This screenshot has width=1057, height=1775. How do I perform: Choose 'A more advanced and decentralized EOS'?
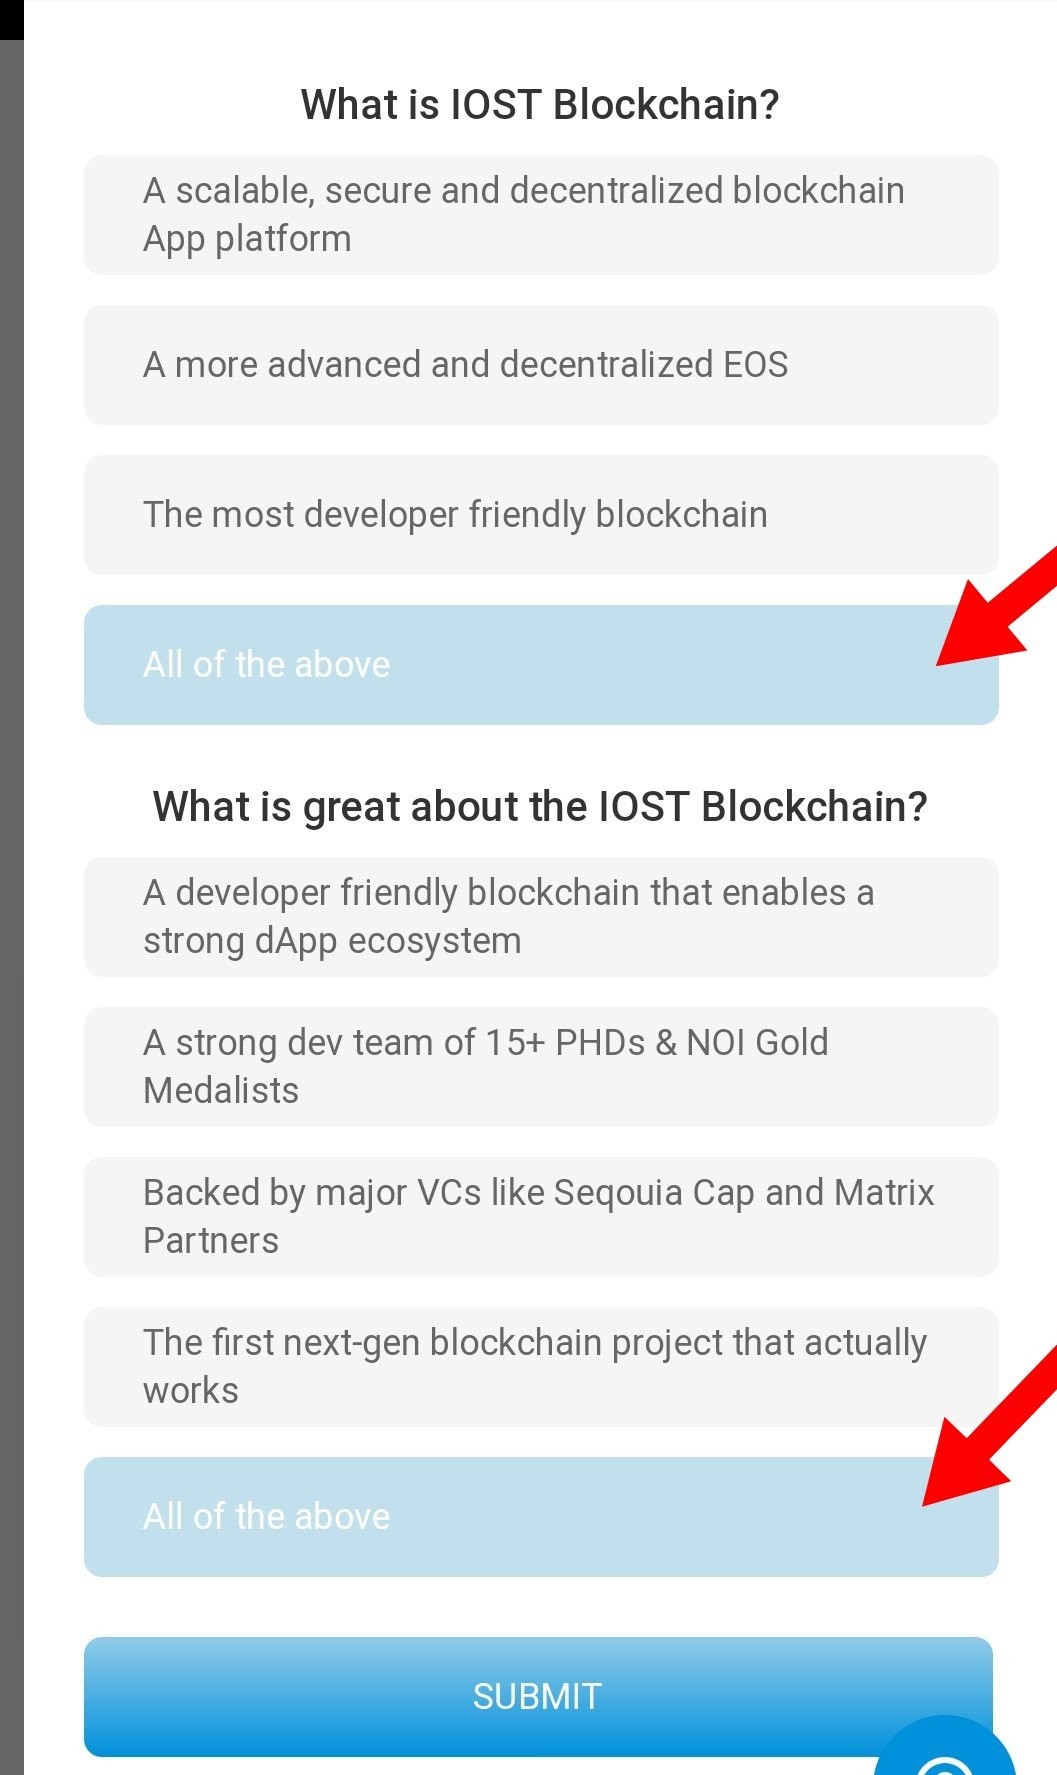point(540,365)
